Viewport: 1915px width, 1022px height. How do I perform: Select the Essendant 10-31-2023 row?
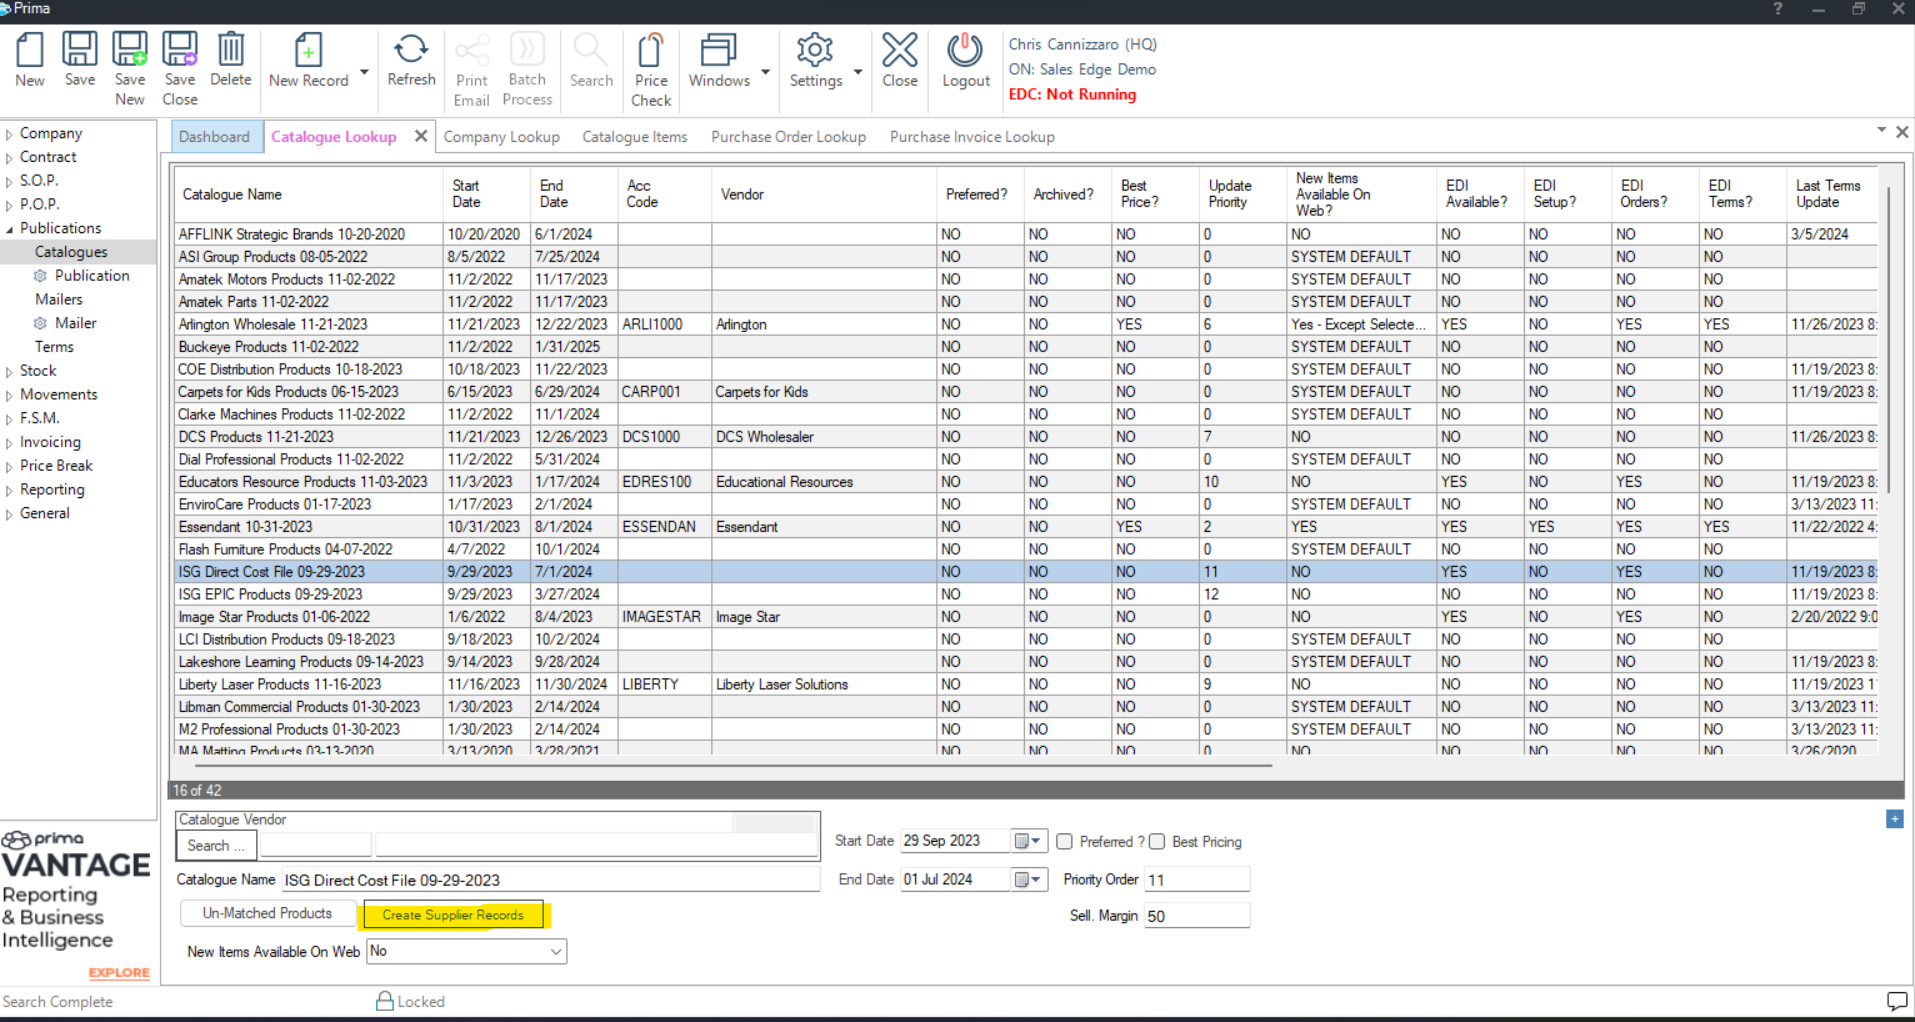click(1027, 527)
